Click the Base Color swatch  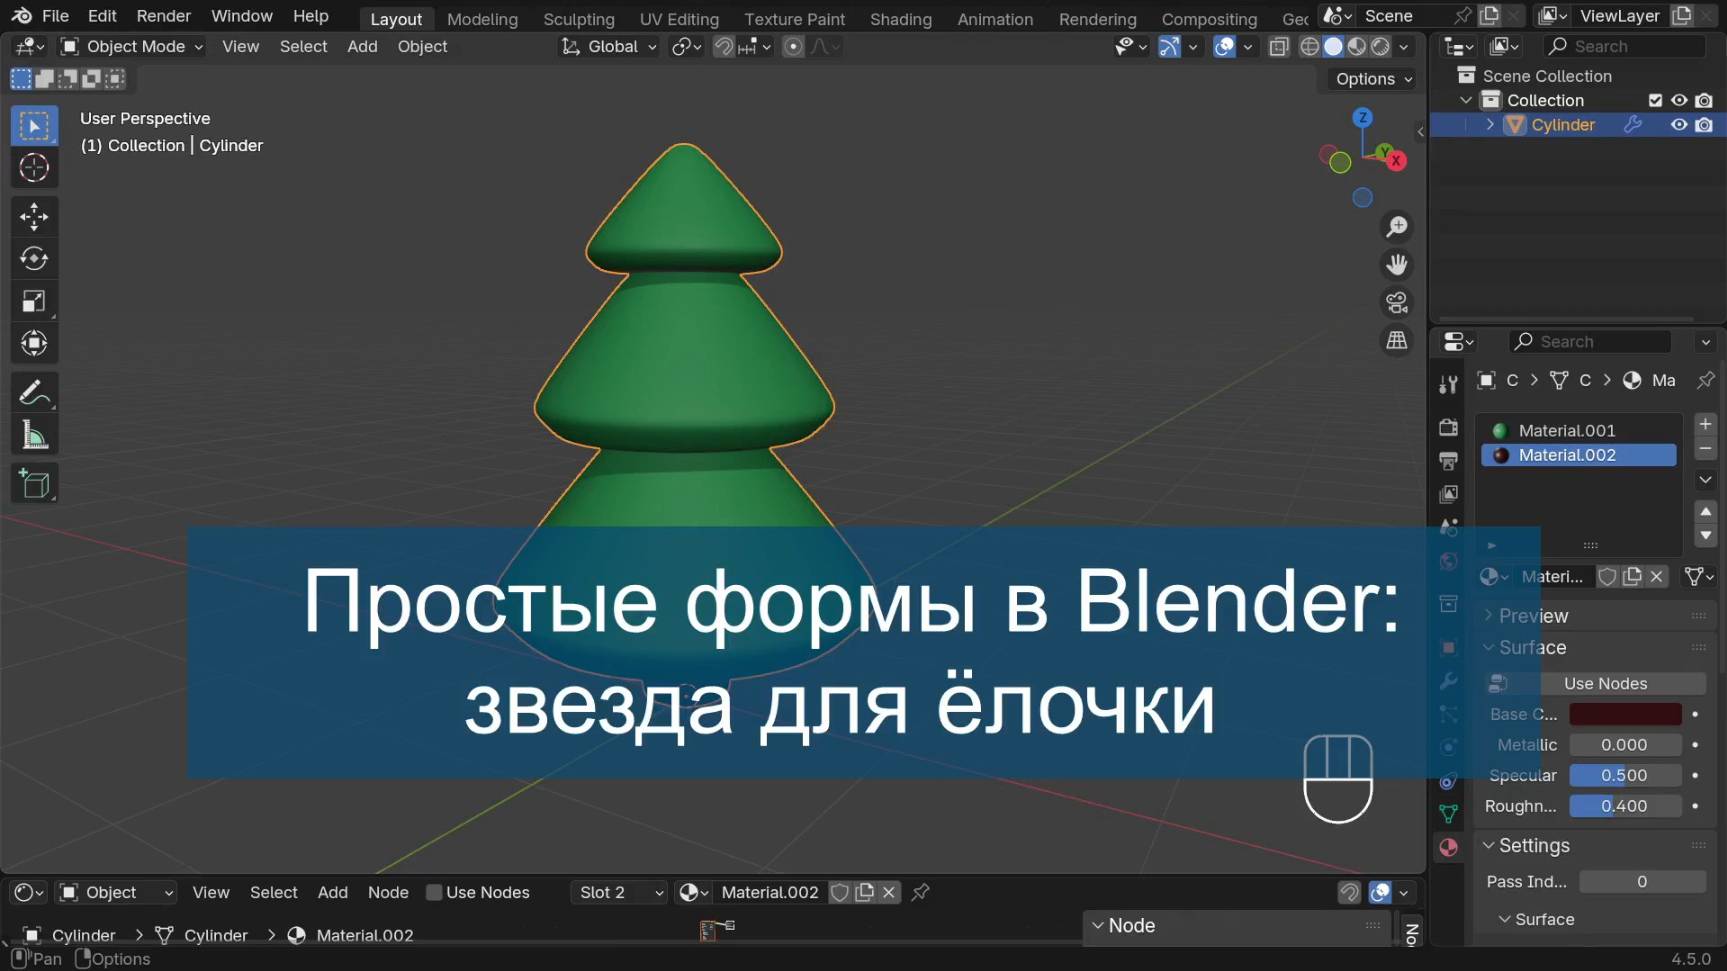click(x=1625, y=714)
